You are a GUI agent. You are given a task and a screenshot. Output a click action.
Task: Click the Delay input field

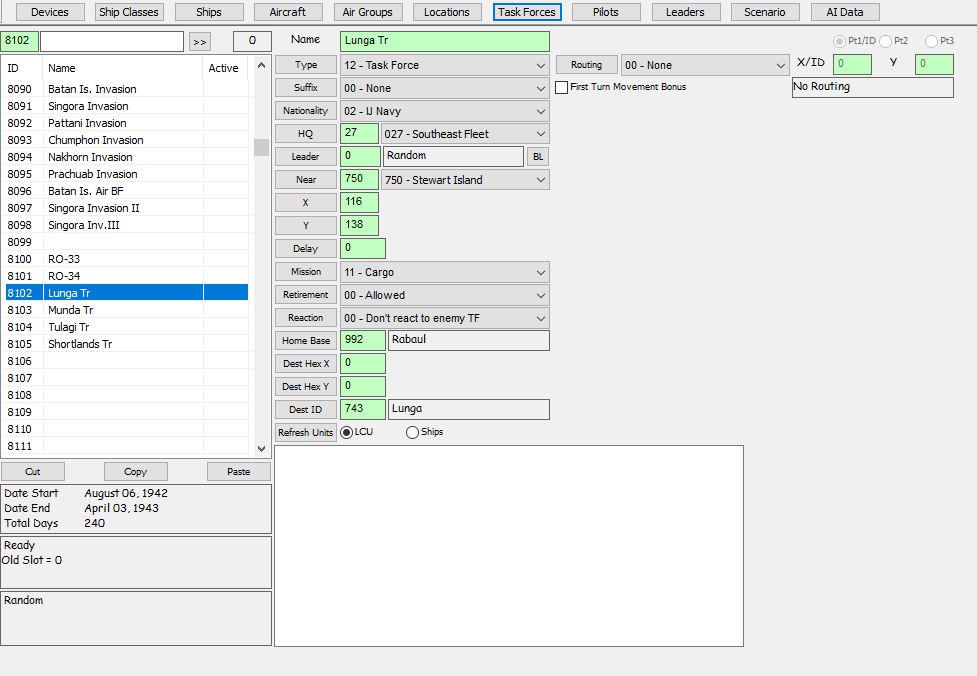pos(363,248)
